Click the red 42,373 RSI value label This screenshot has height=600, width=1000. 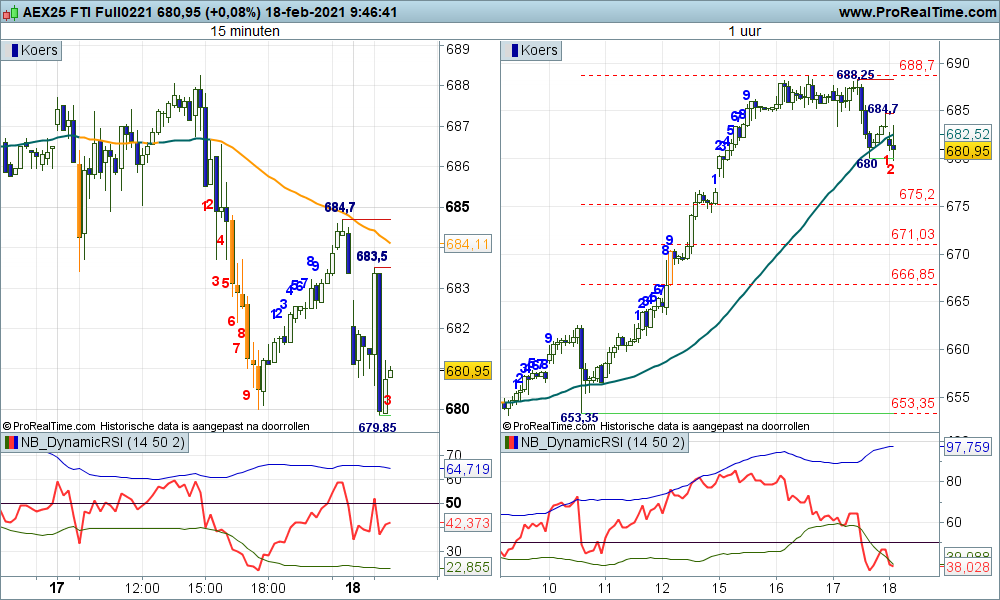[467, 523]
